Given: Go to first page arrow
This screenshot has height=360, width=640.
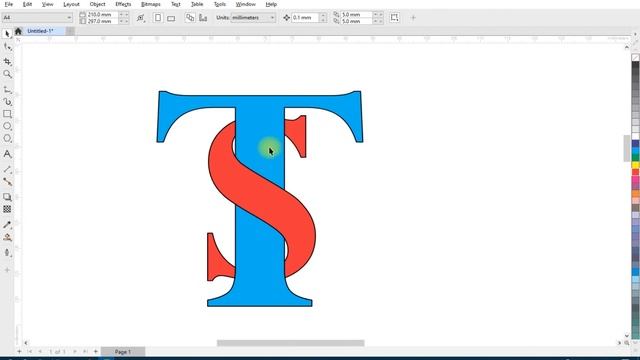Looking at the screenshot, I should pos(30,351).
